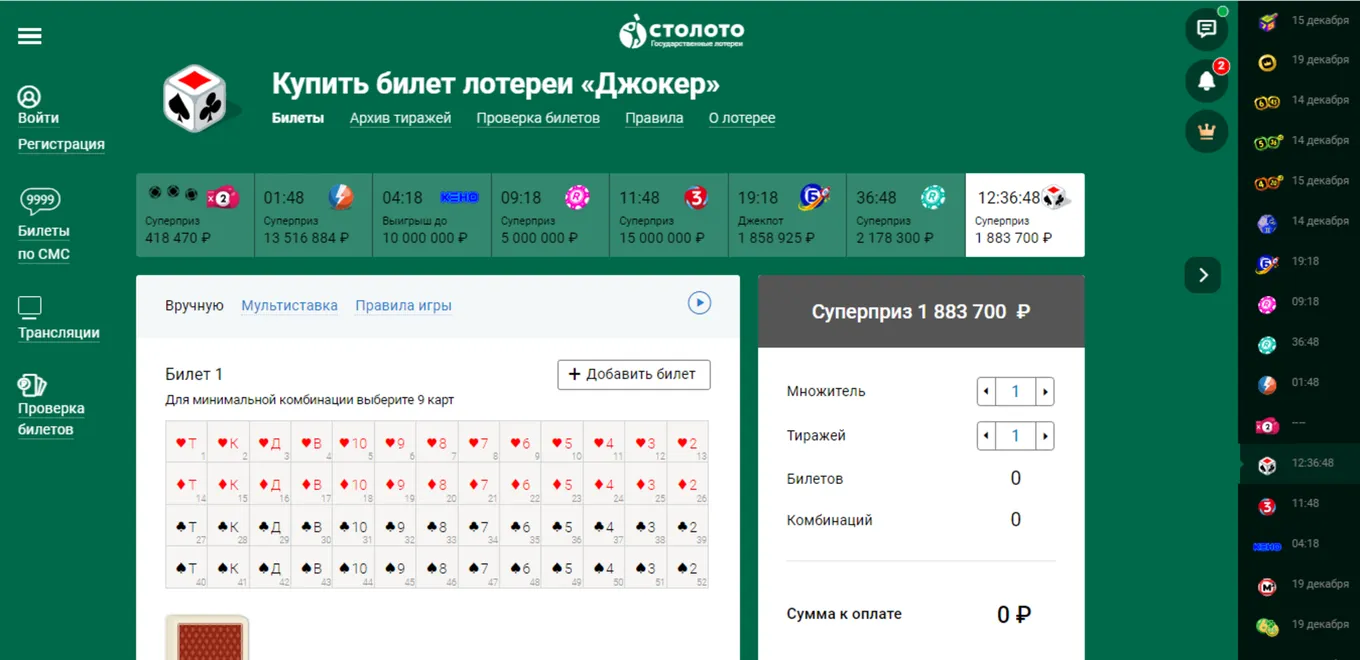Select lottery tile with superprize 418 470 ₽
Screen dimensions: 1360x660
coord(195,215)
